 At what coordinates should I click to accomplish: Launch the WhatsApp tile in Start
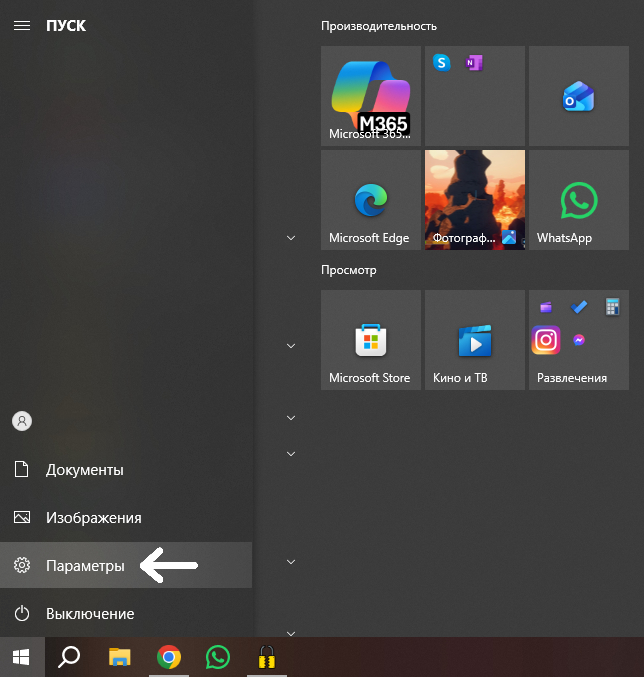point(579,200)
